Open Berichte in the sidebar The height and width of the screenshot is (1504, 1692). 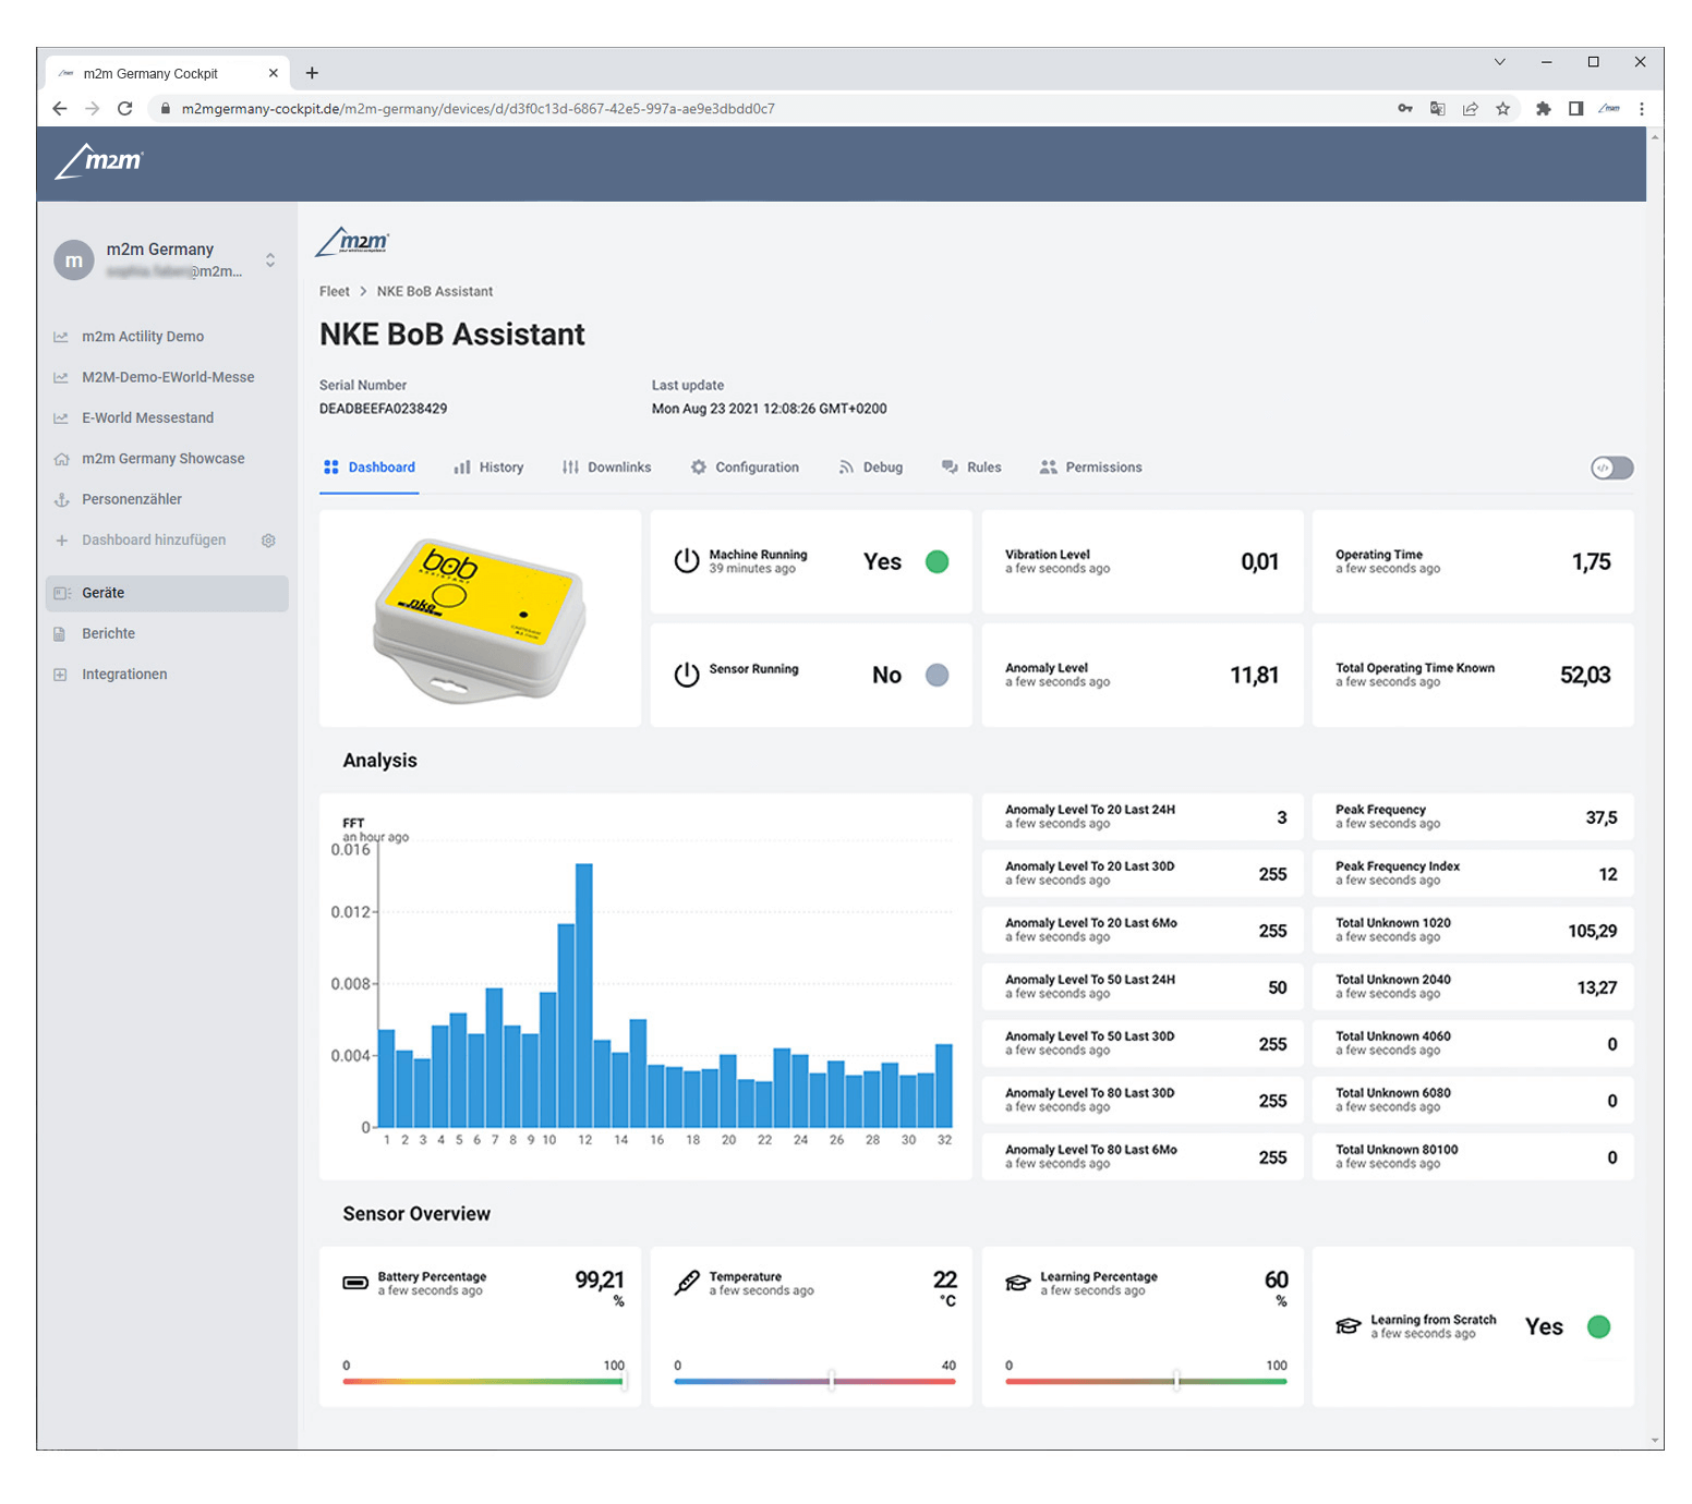click(108, 633)
